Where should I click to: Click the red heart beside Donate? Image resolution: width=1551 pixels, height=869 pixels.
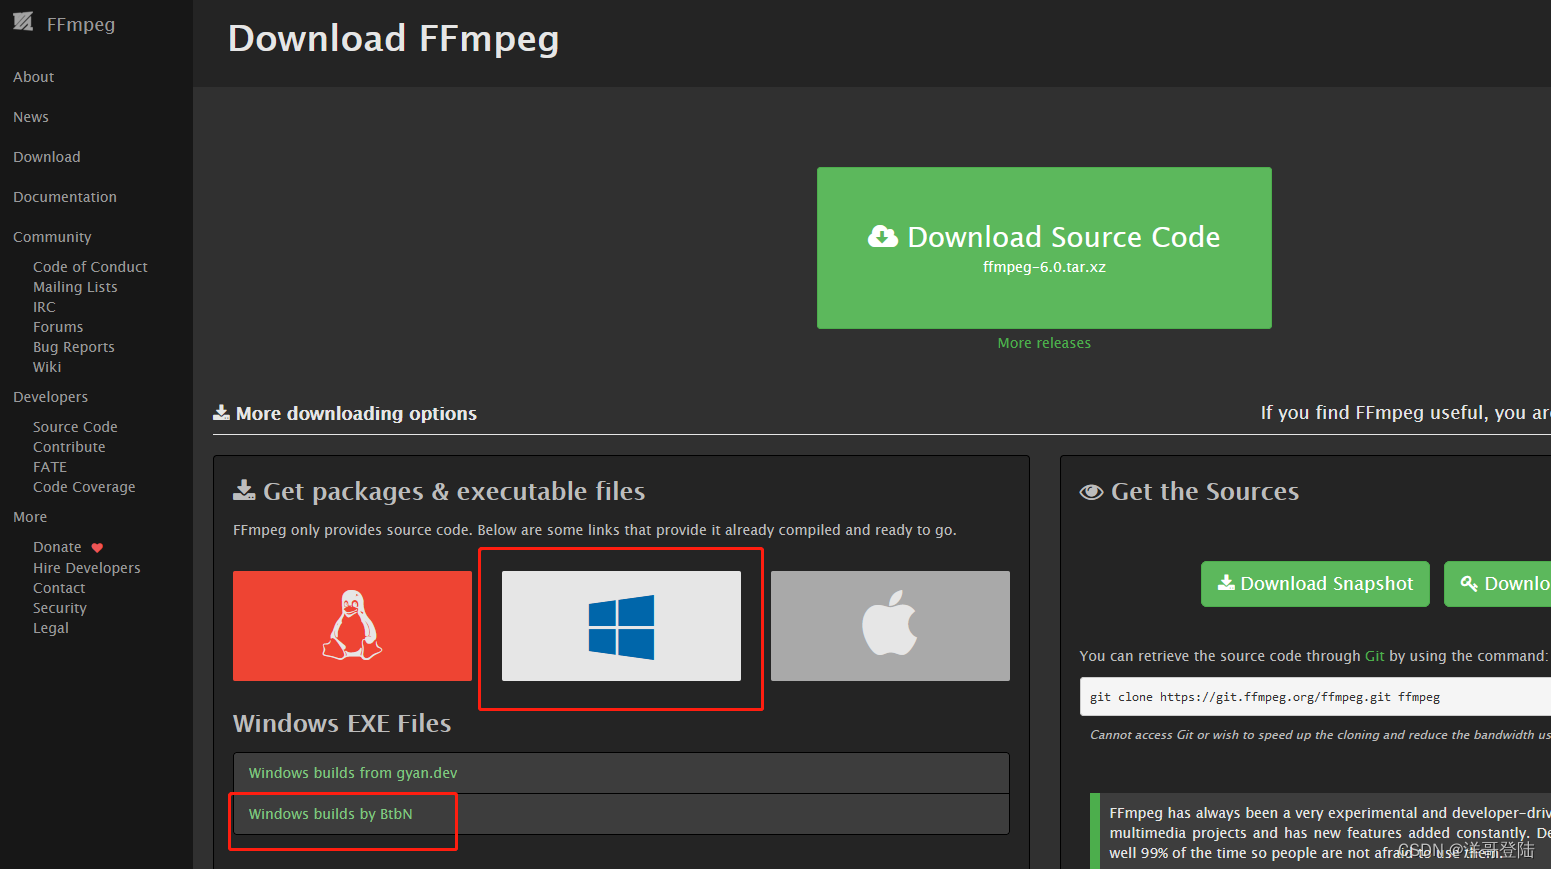coord(97,548)
